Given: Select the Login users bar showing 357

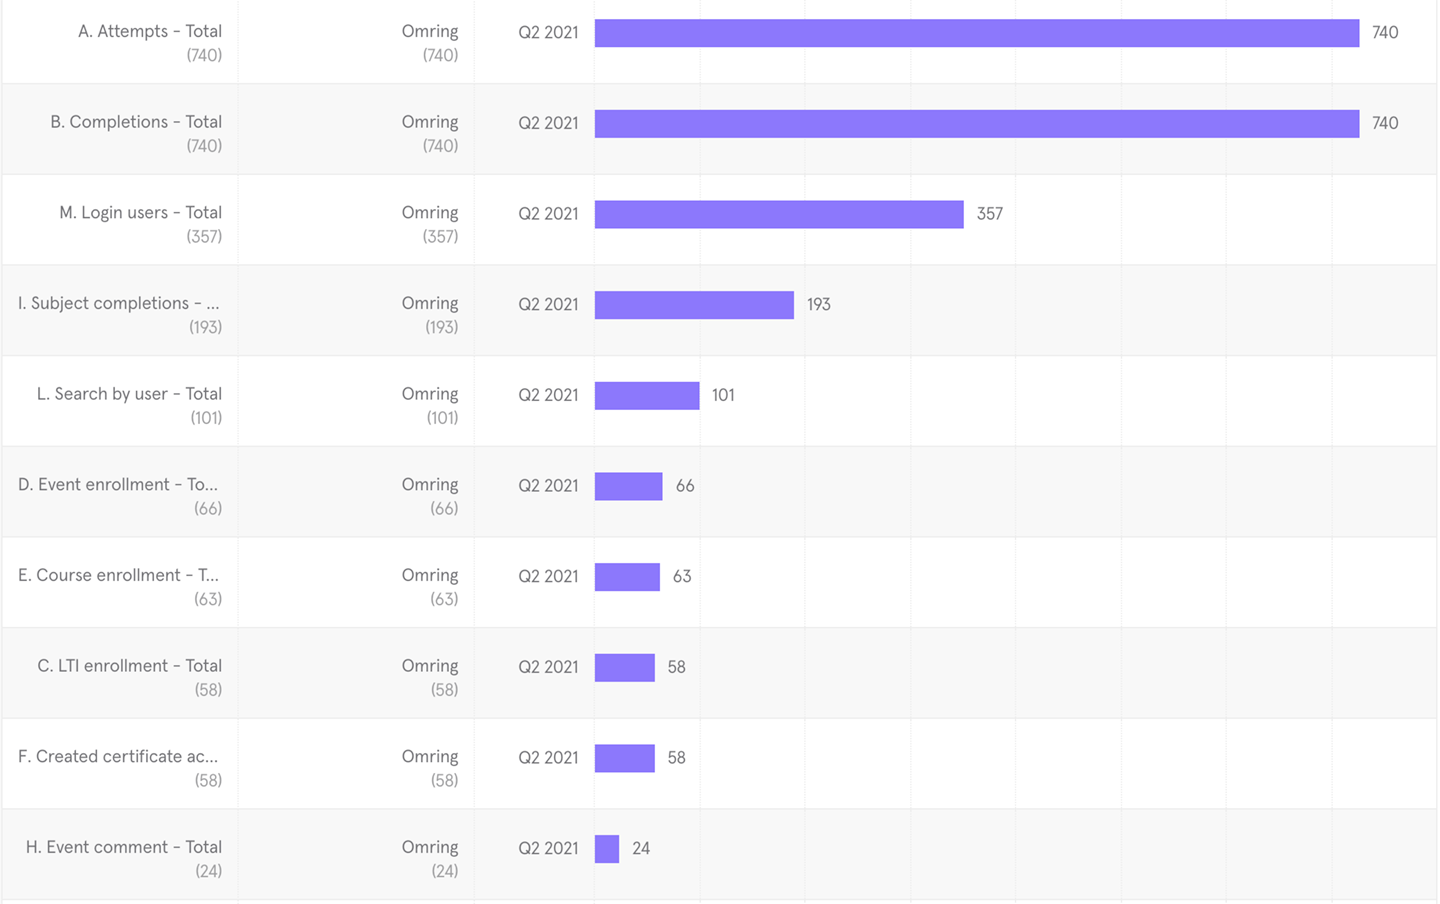Looking at the screenshot, I should [x=779, y=214].
